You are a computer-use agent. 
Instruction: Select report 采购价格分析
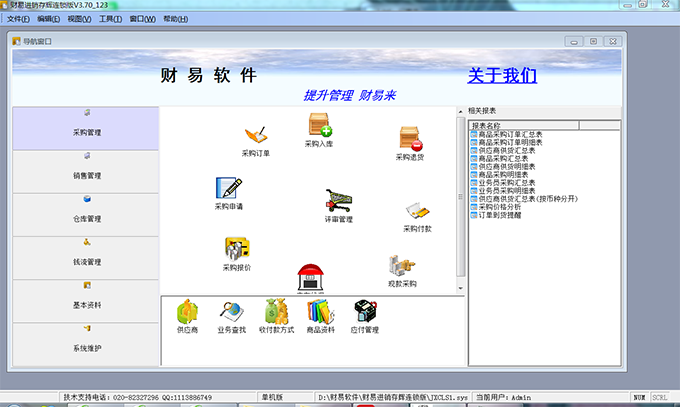pyautogui.click(x=496, y=207)
